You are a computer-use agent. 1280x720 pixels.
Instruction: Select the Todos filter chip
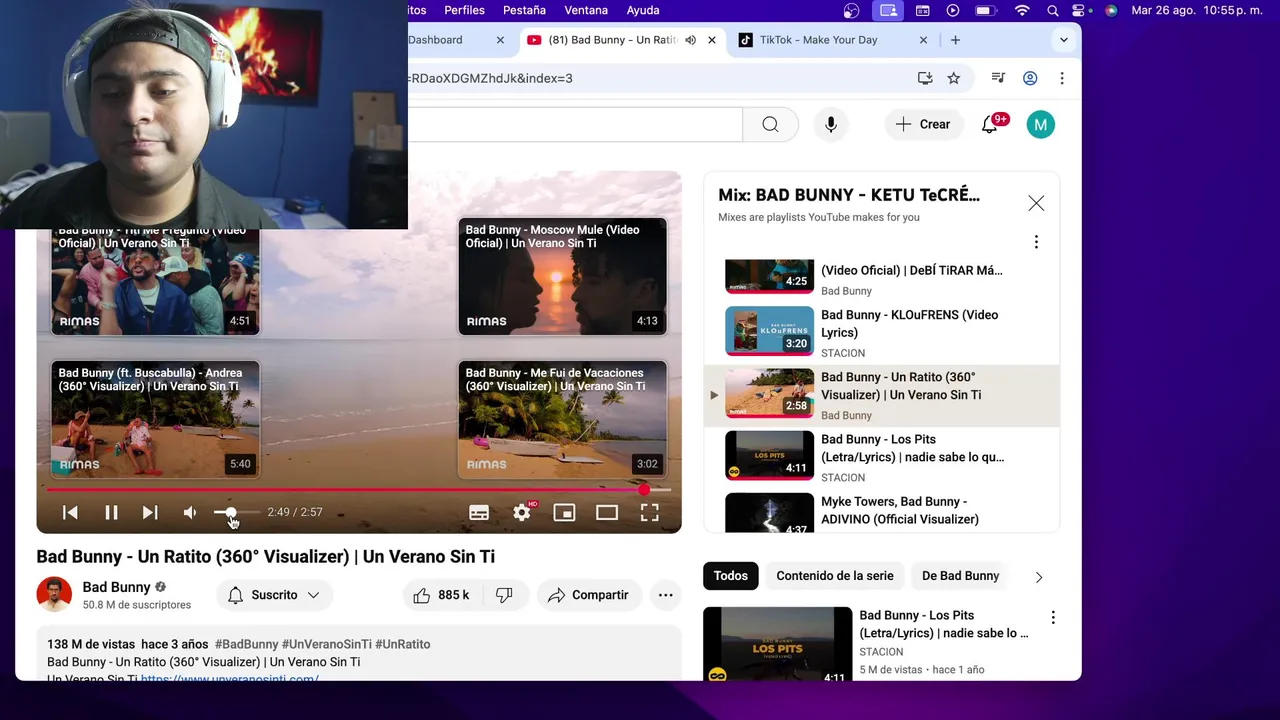point(730,575)
